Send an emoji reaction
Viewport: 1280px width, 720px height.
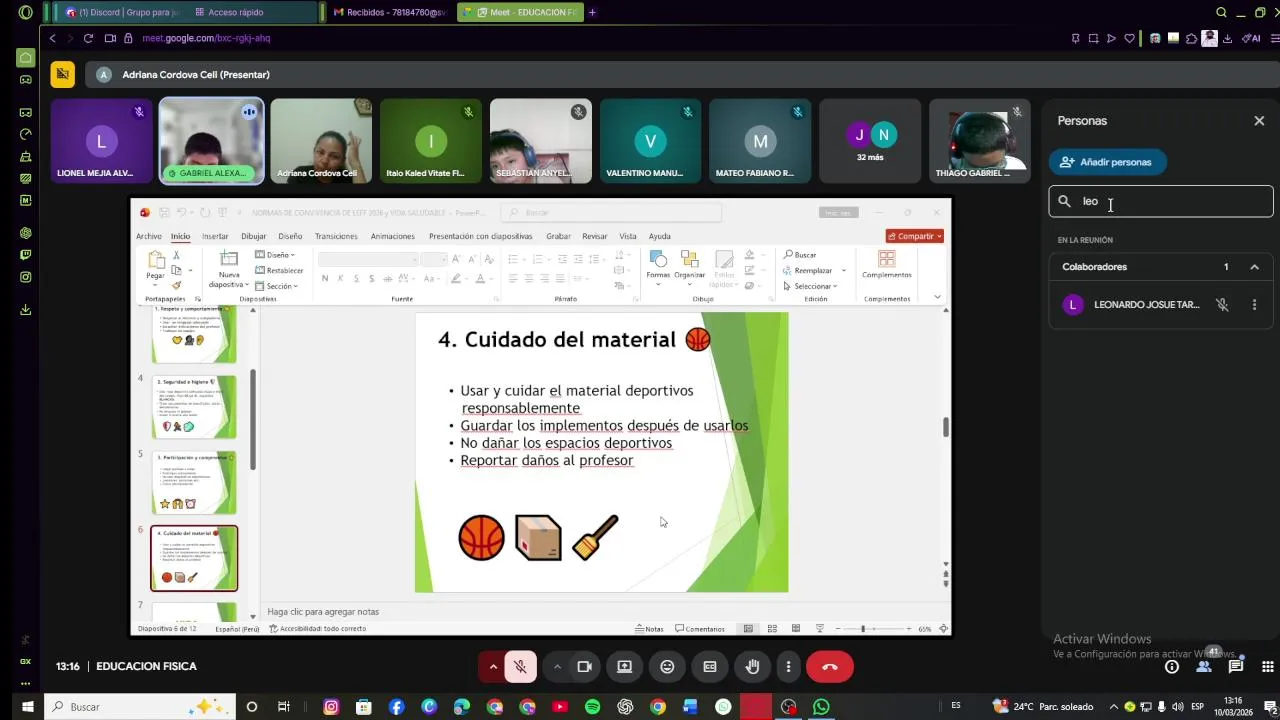point(667,667)
